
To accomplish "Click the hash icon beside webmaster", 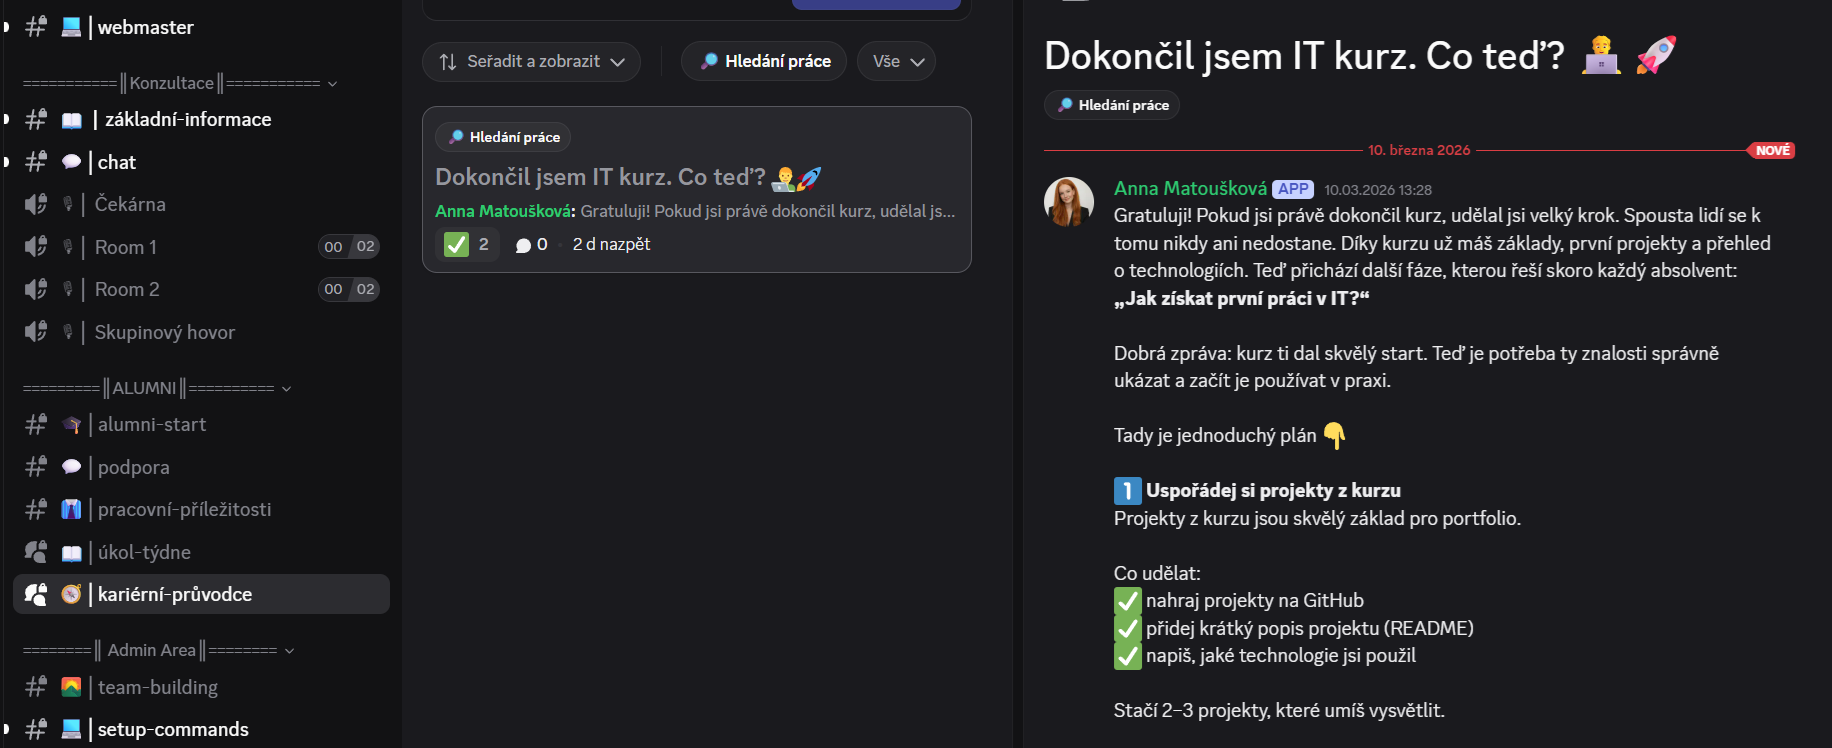I will 36,27.
